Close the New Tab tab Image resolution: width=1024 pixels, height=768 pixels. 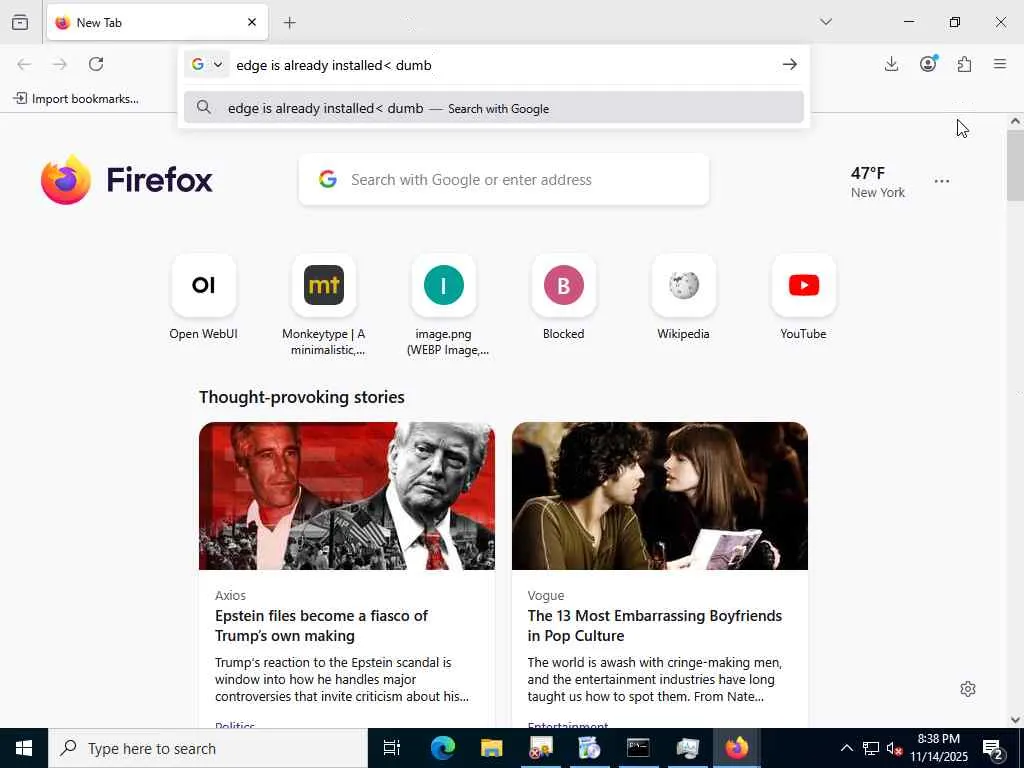252,22
